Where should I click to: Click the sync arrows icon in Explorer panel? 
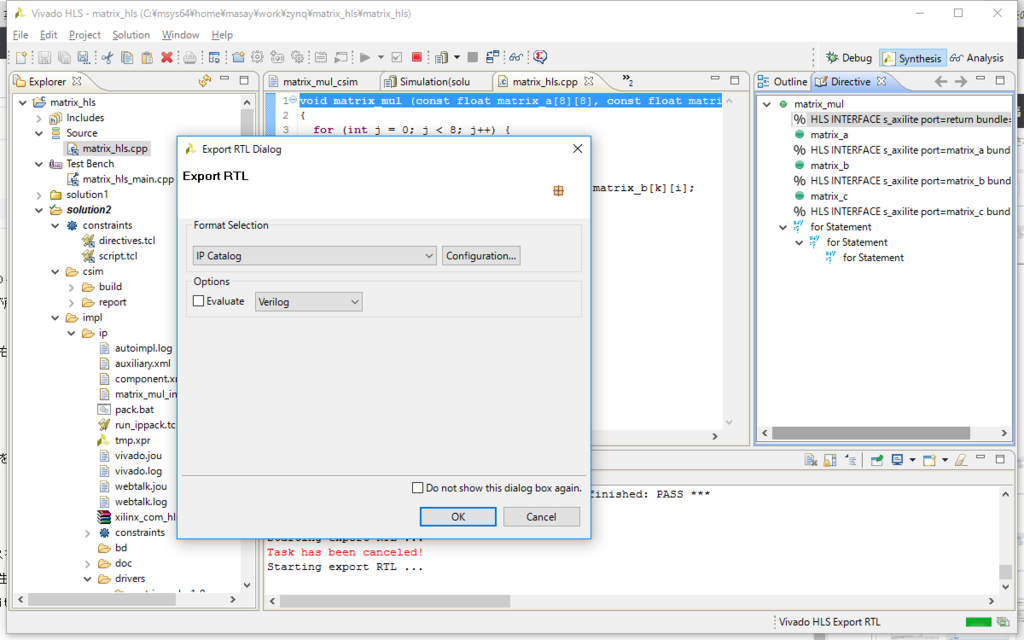coord(204,81)
